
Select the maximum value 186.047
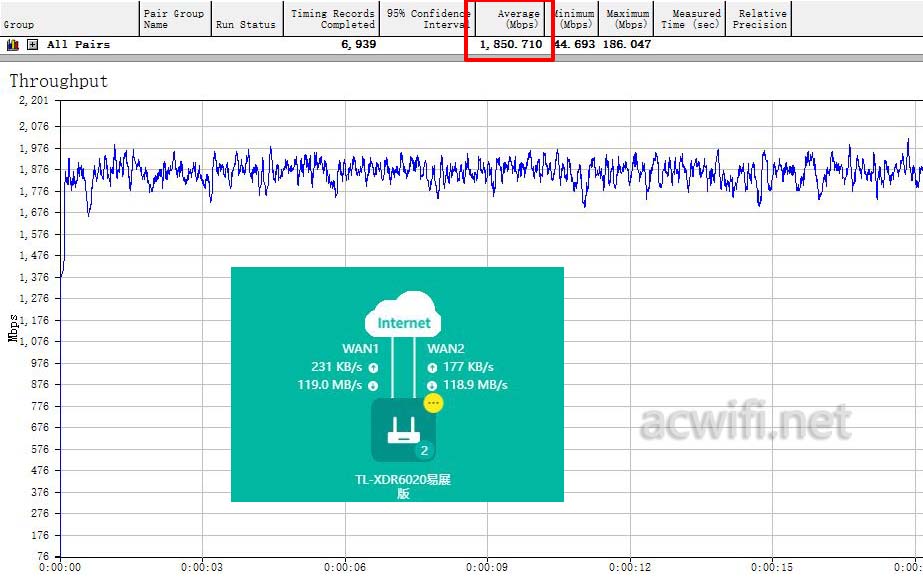(627, 44)
